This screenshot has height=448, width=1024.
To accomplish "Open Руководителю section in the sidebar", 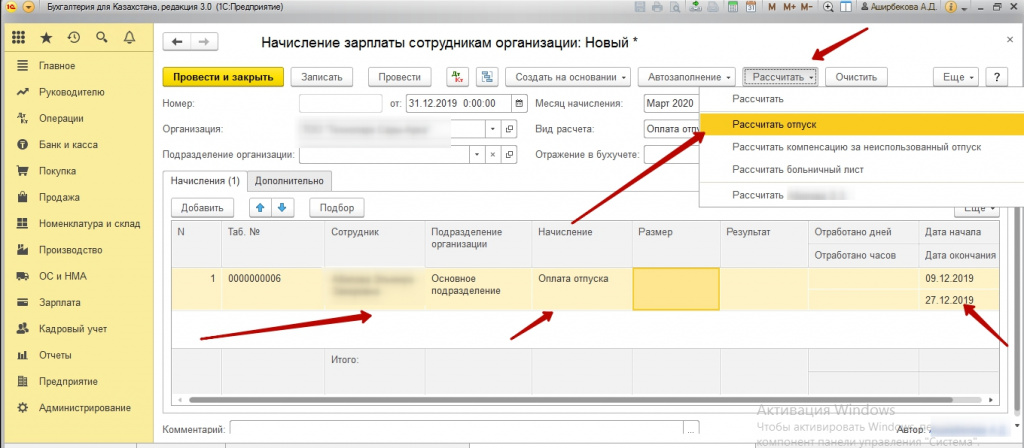I will (x=71, y=92).
